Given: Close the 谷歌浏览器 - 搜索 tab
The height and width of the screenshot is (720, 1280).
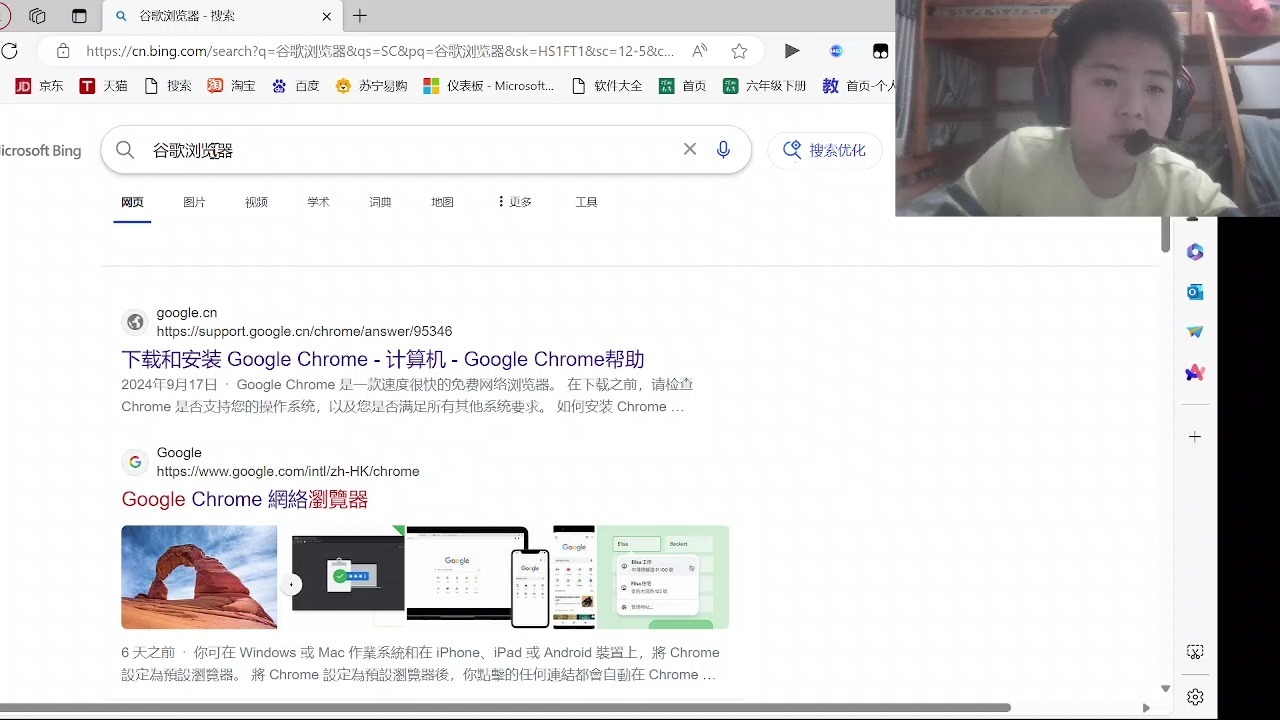Looking at the screenshot, I should pos(327,16).
